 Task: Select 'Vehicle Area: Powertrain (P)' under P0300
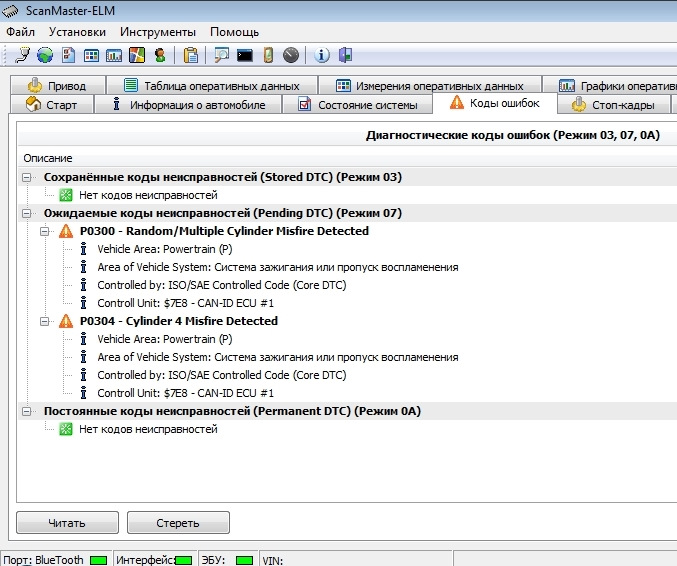coord(165,250)
